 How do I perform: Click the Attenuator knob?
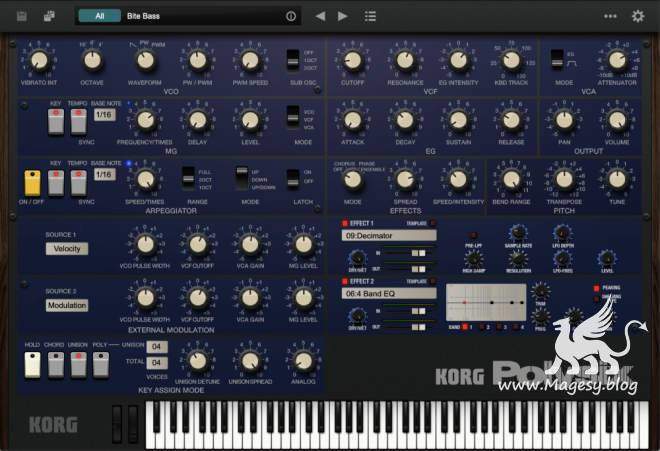[x=617, y=60]
